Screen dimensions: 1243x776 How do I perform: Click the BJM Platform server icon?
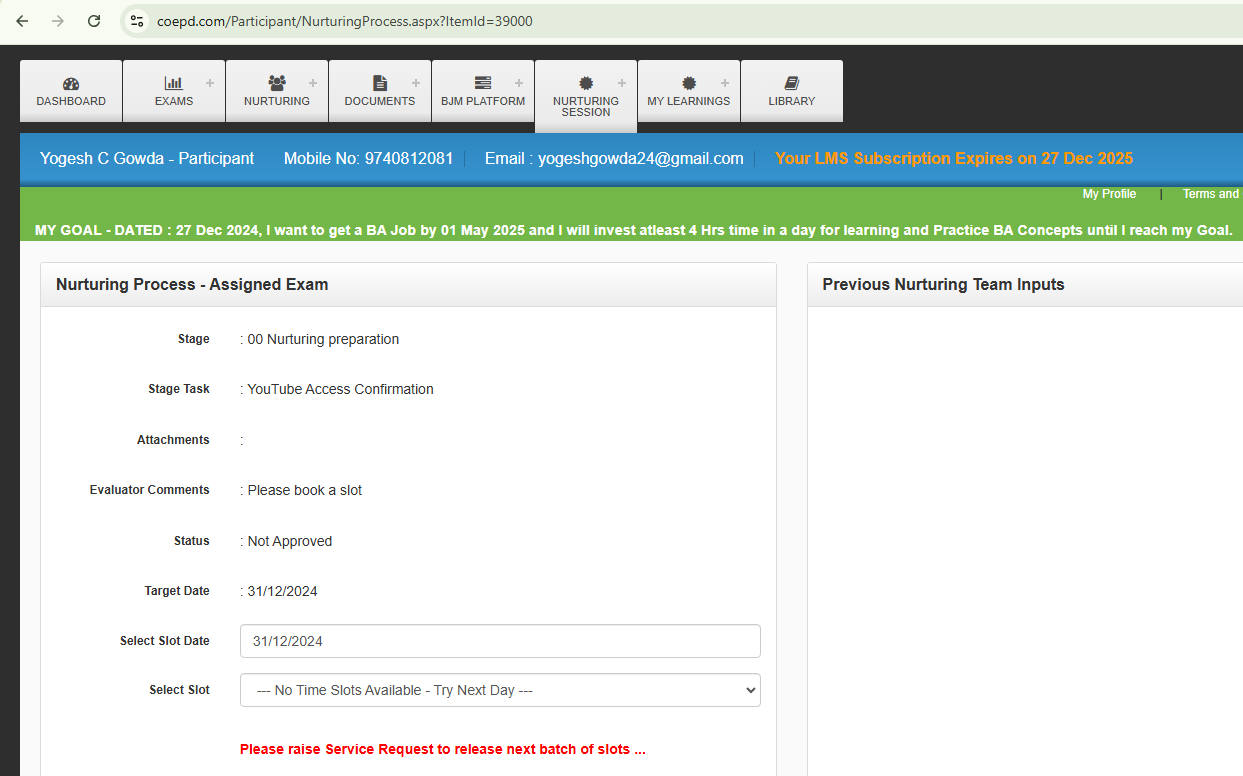coord(483,84)
